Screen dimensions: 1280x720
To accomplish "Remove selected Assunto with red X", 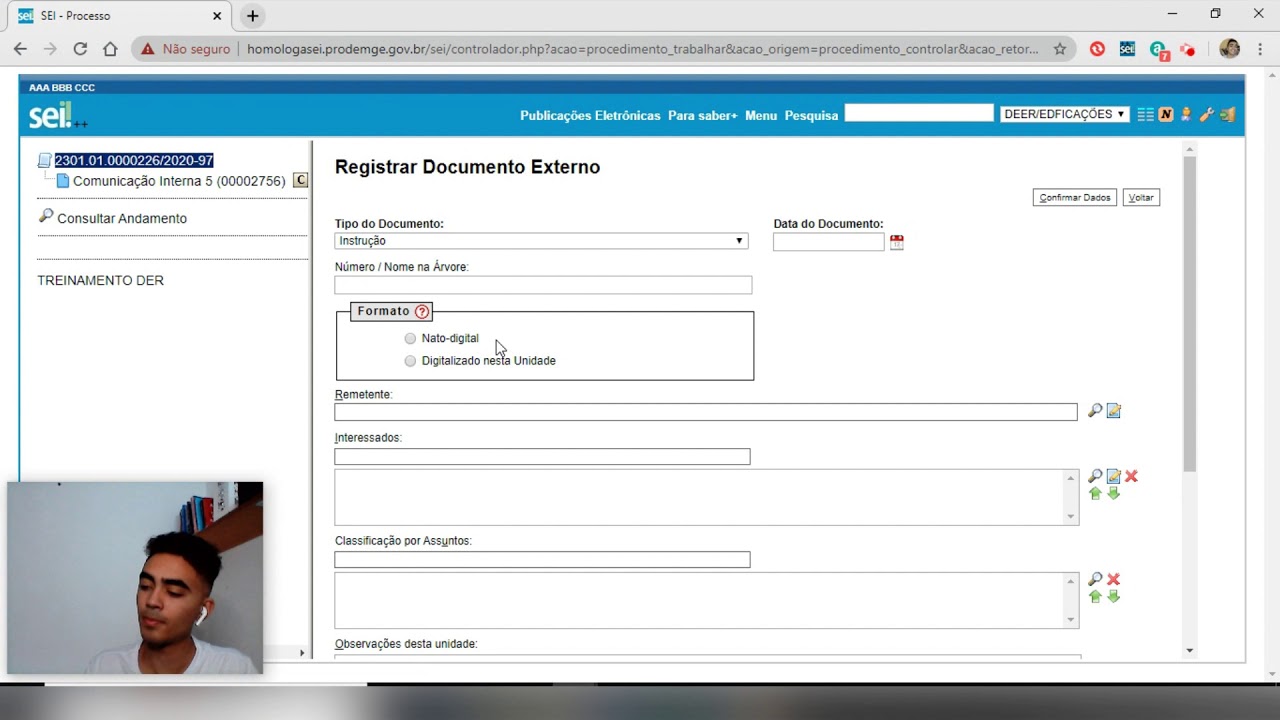I will (x=1113, y=580).
